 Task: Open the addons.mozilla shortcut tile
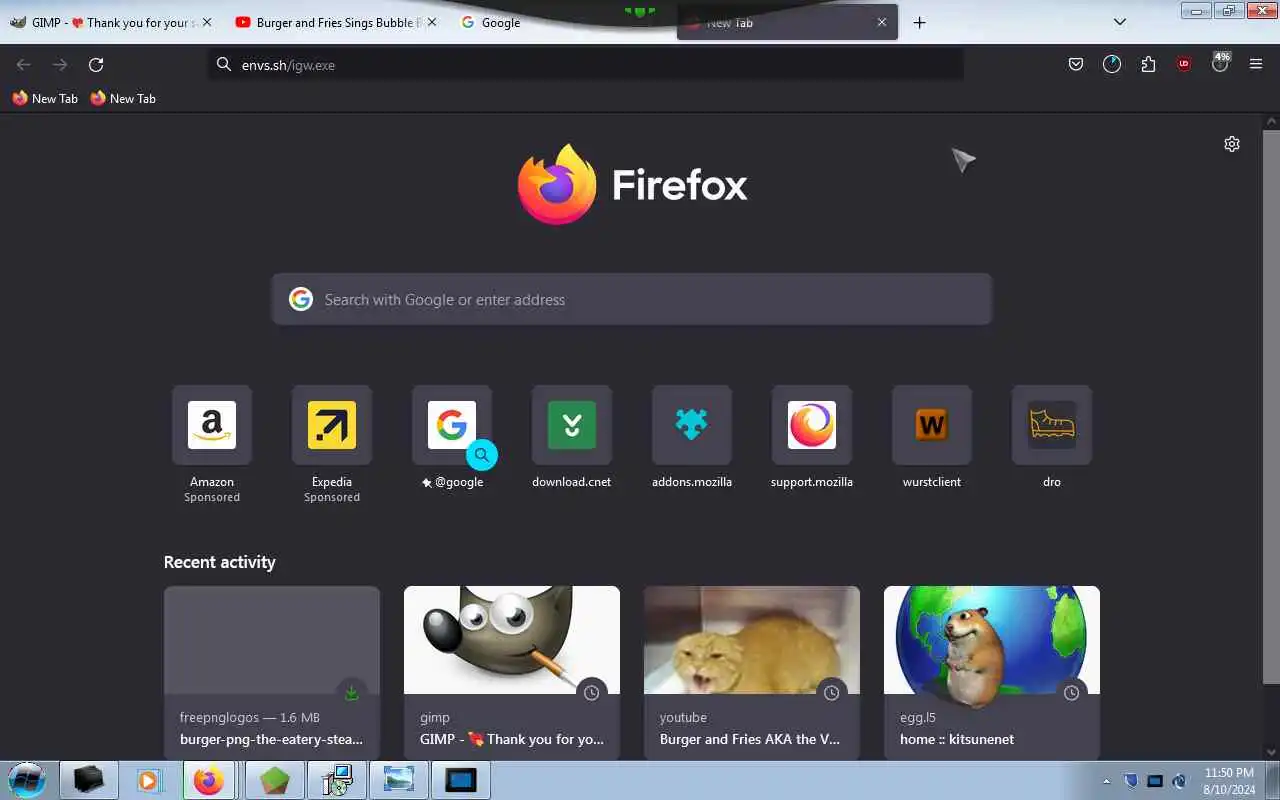point(692,437)
